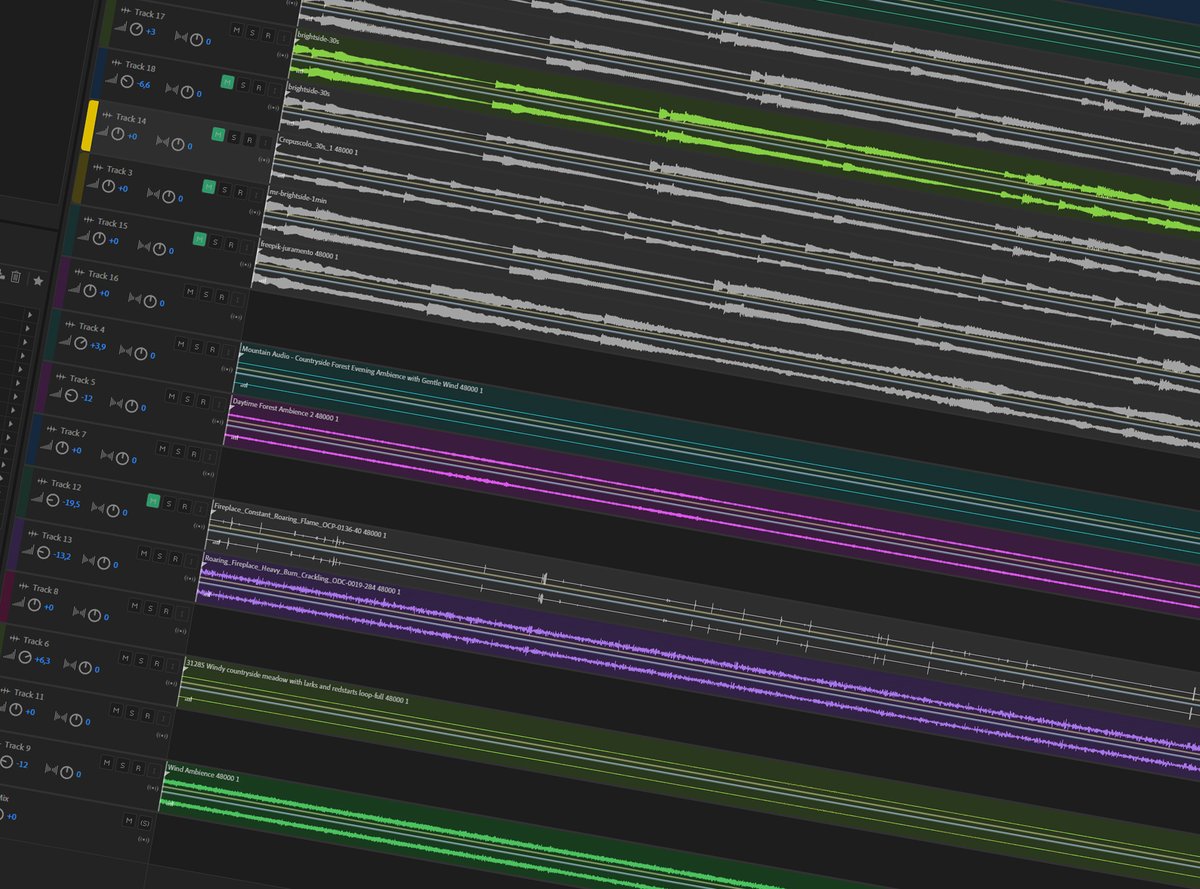Image resolution: width=1200 pixels, height=889 pixels.
Task: Click the metering icon below the Mix track
Action: pos(142,840)
